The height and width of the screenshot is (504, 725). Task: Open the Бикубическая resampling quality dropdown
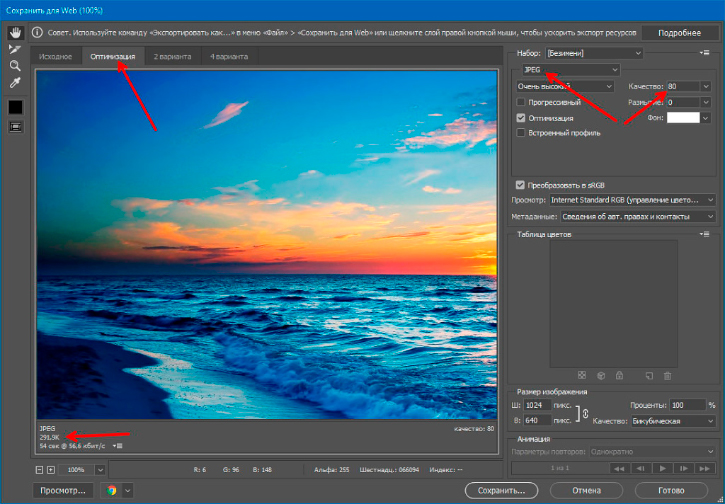(673, 422)
